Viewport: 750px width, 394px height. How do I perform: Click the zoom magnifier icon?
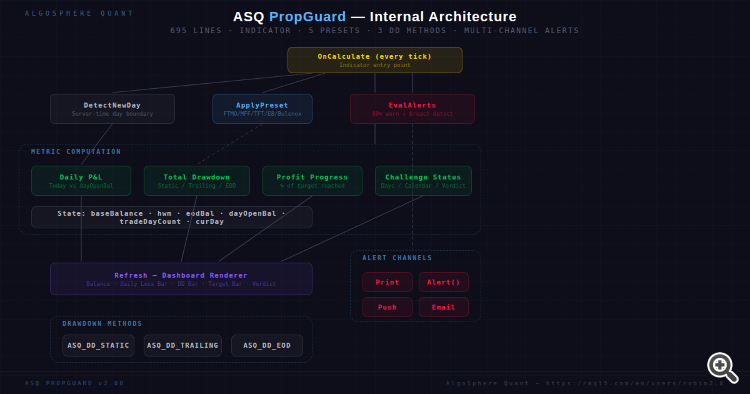point(723,368)
